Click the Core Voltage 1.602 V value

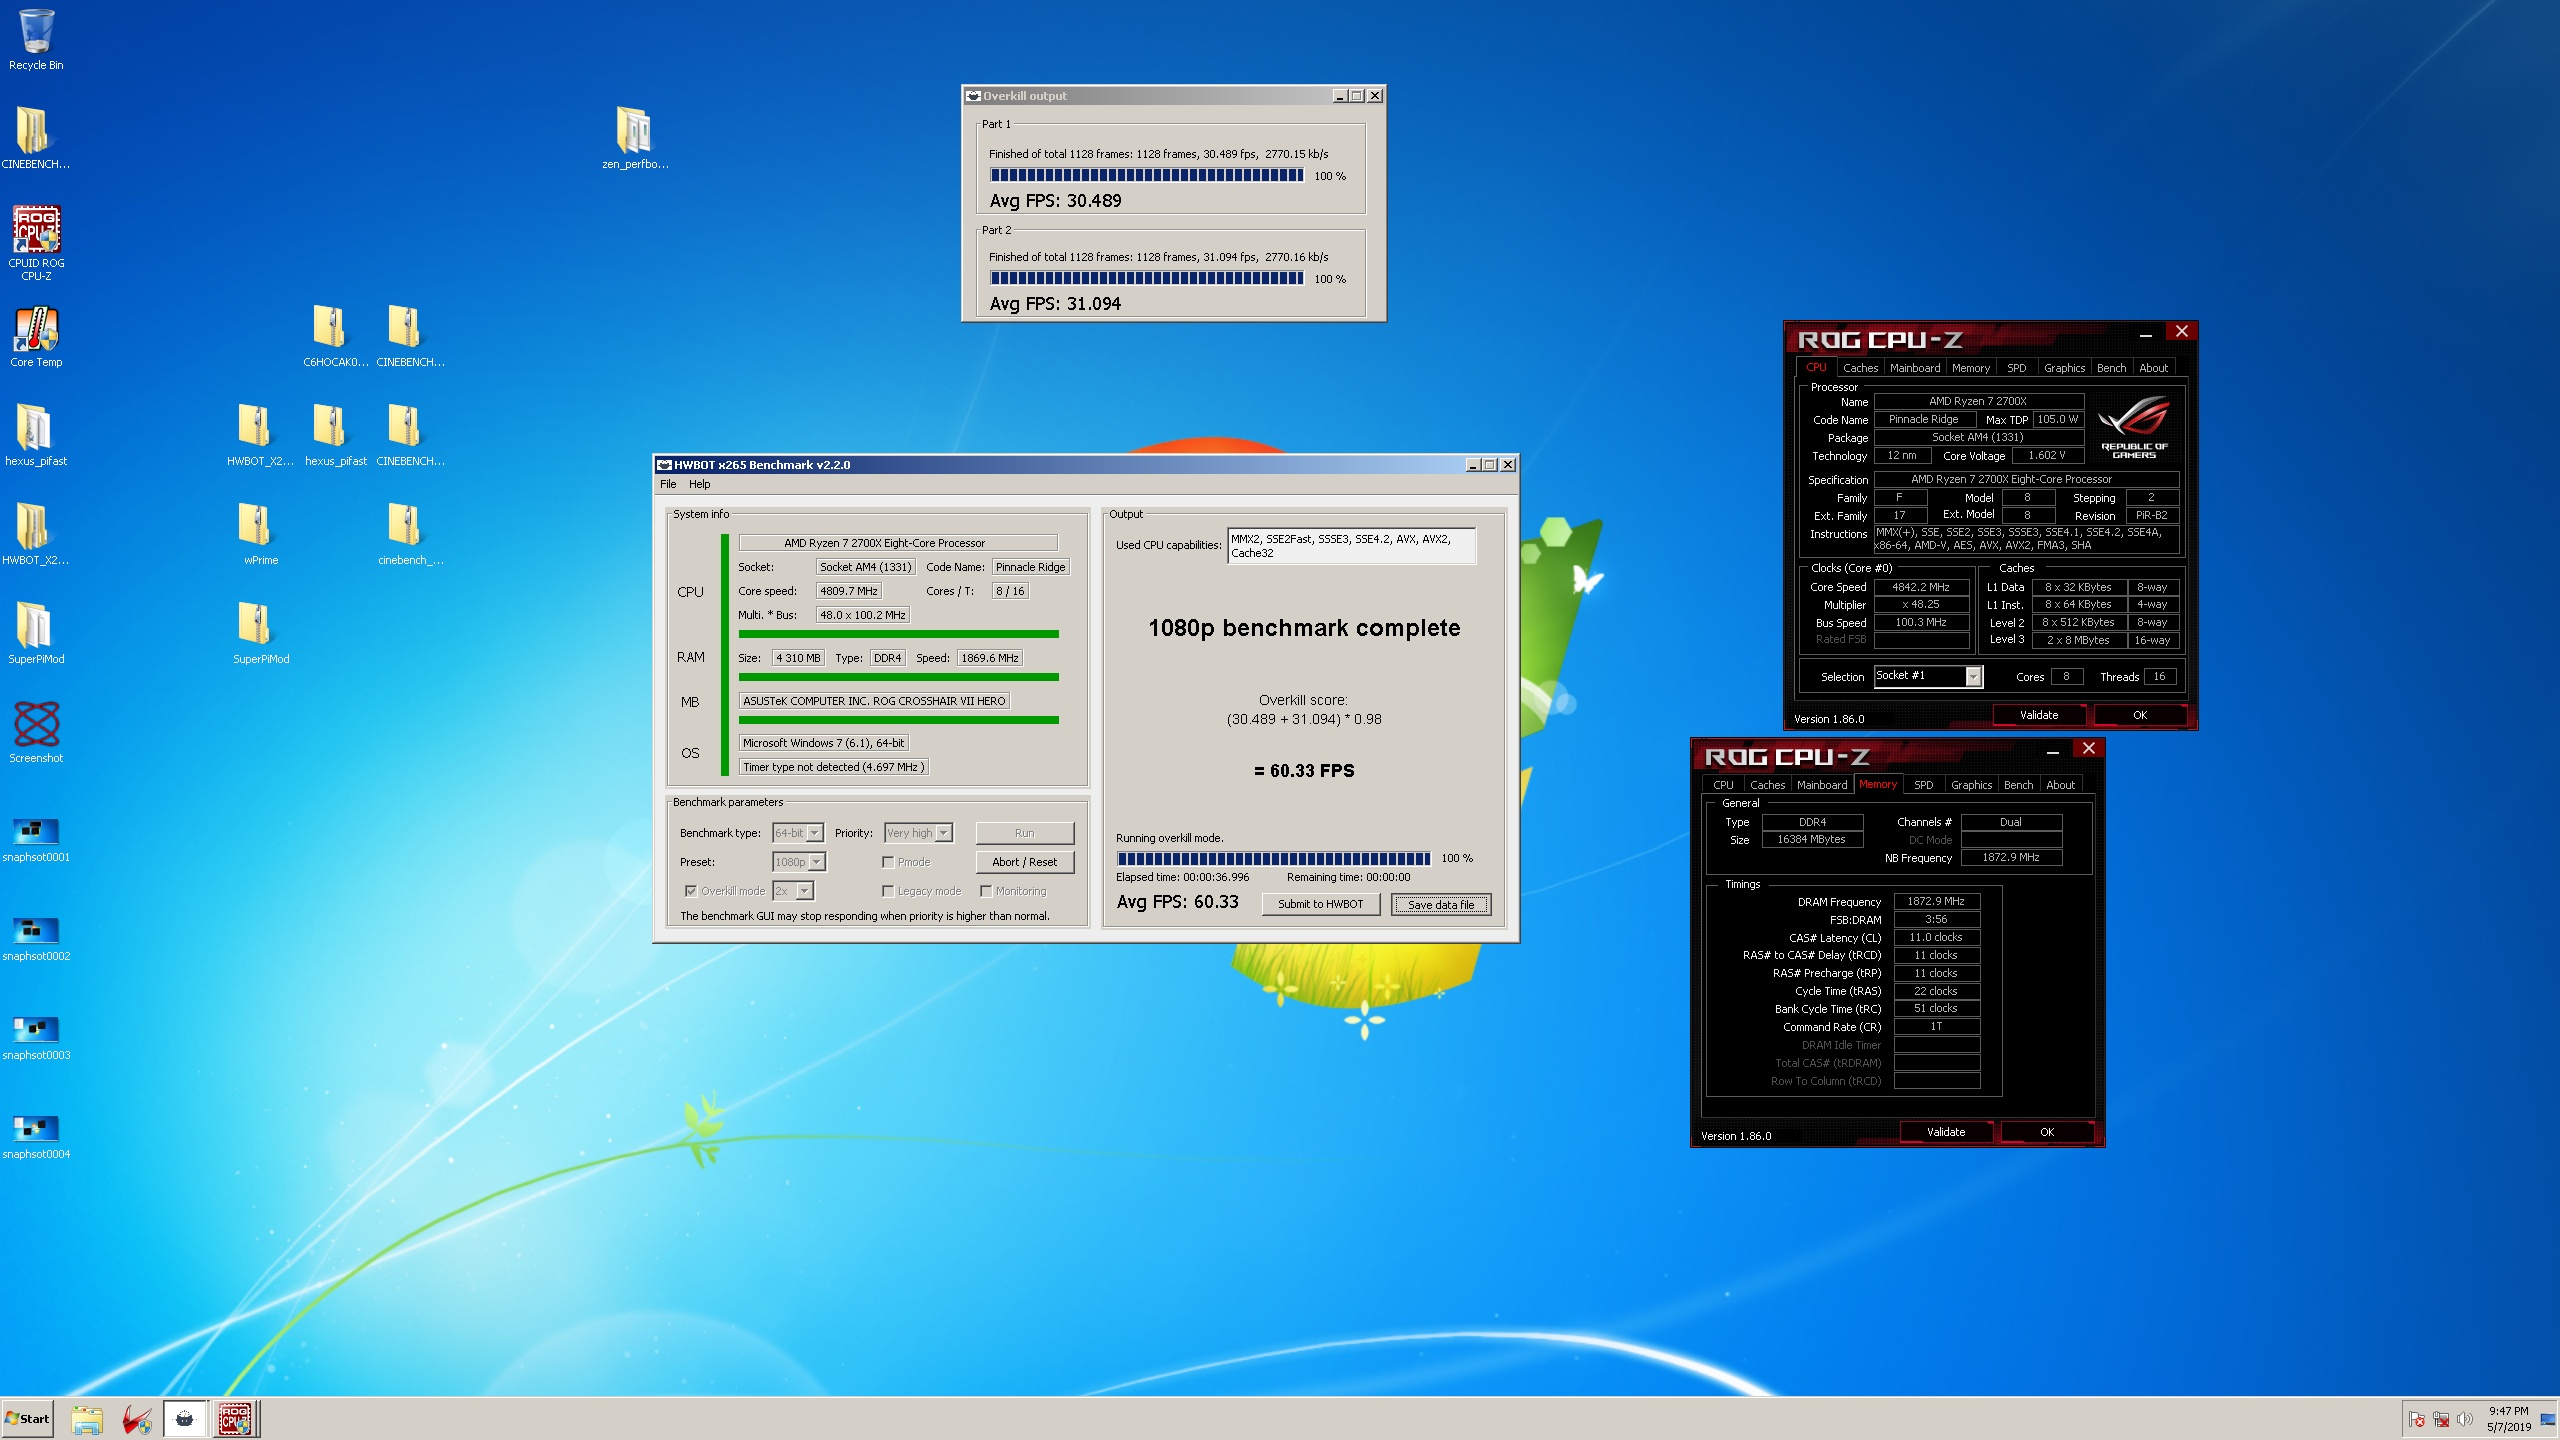click(x=2046, y=455)
